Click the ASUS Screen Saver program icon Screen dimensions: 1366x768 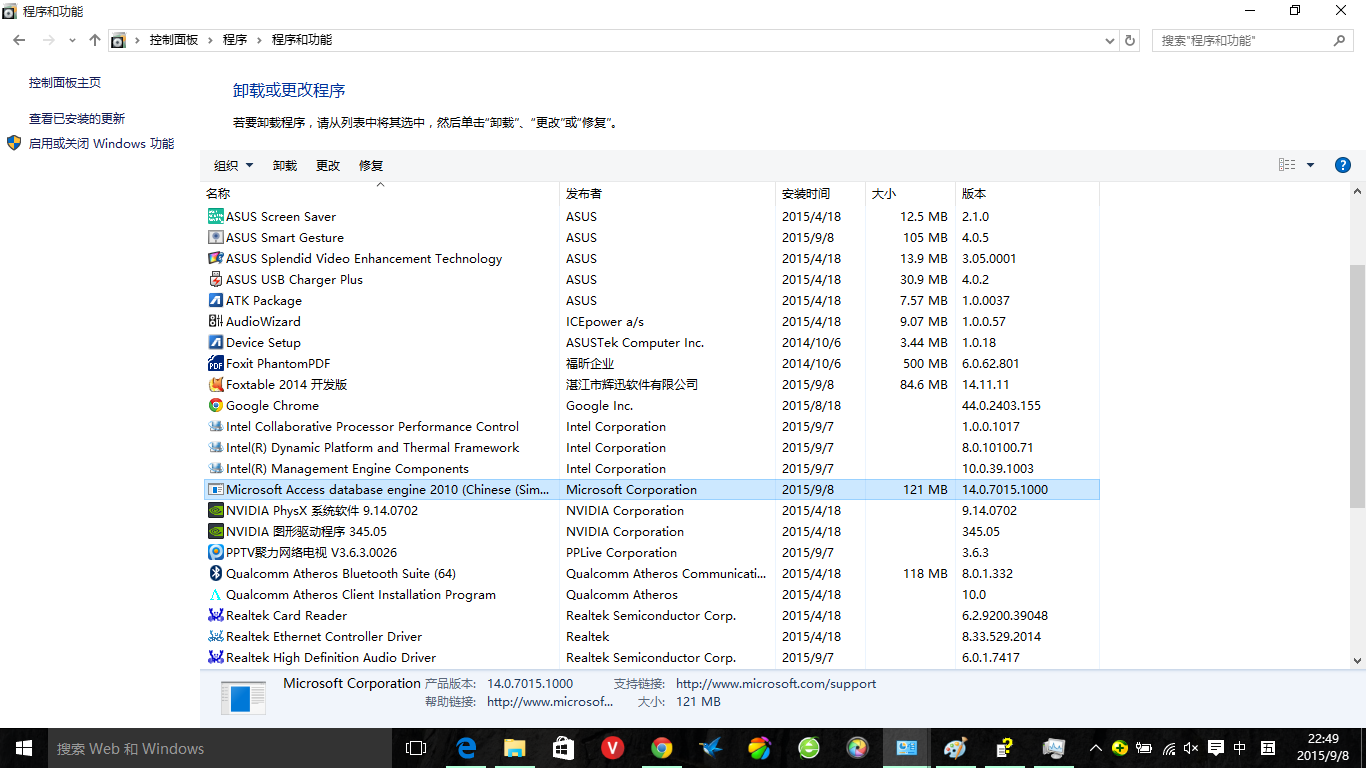[x=215, y=216]
